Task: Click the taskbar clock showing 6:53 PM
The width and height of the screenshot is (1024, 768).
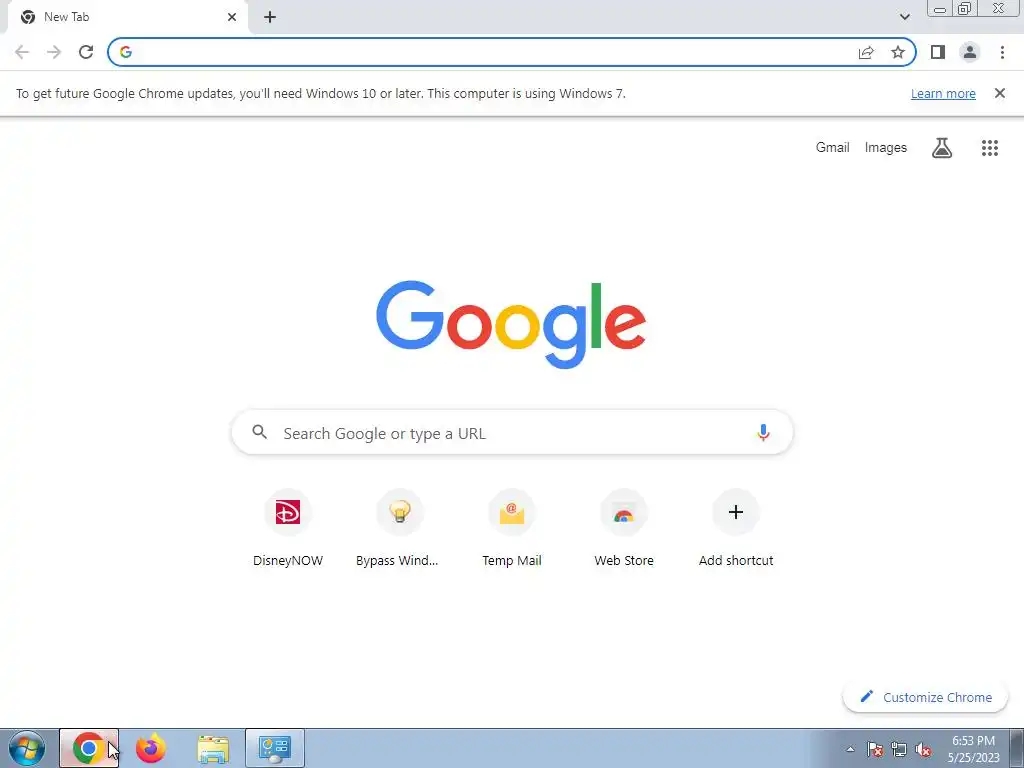Action: pyautogui.click(x=973, y=749)
